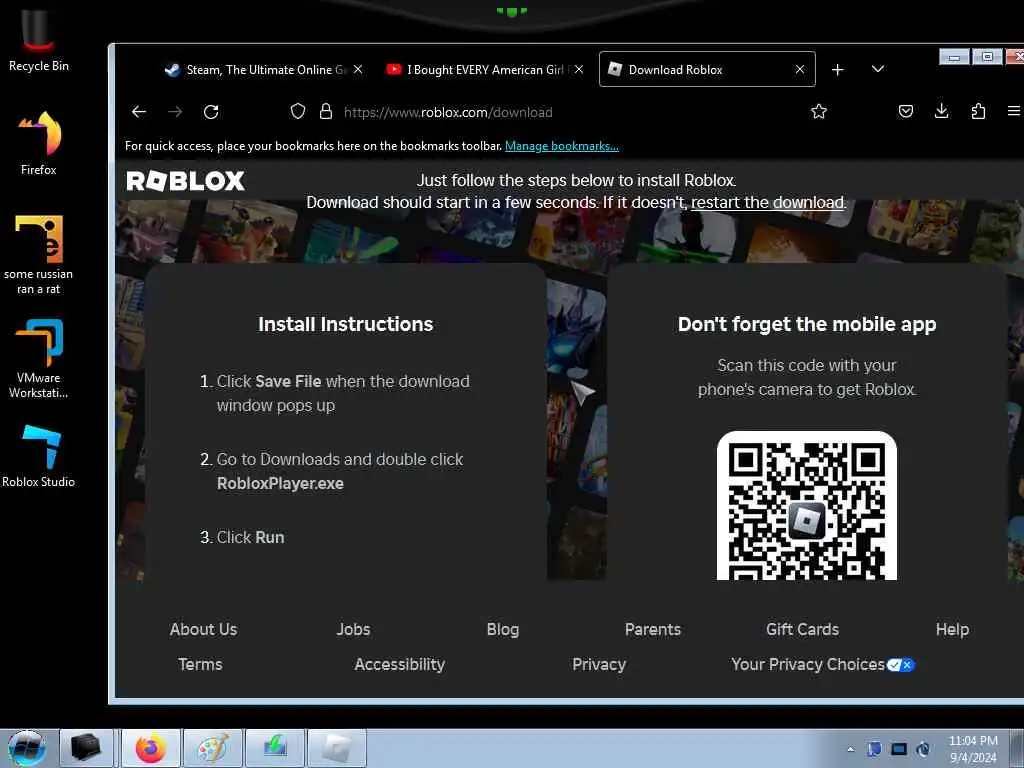This screenshot has height=768, width=1024.
Task: Close the Download Roblox tab
Action: [799, 69]
